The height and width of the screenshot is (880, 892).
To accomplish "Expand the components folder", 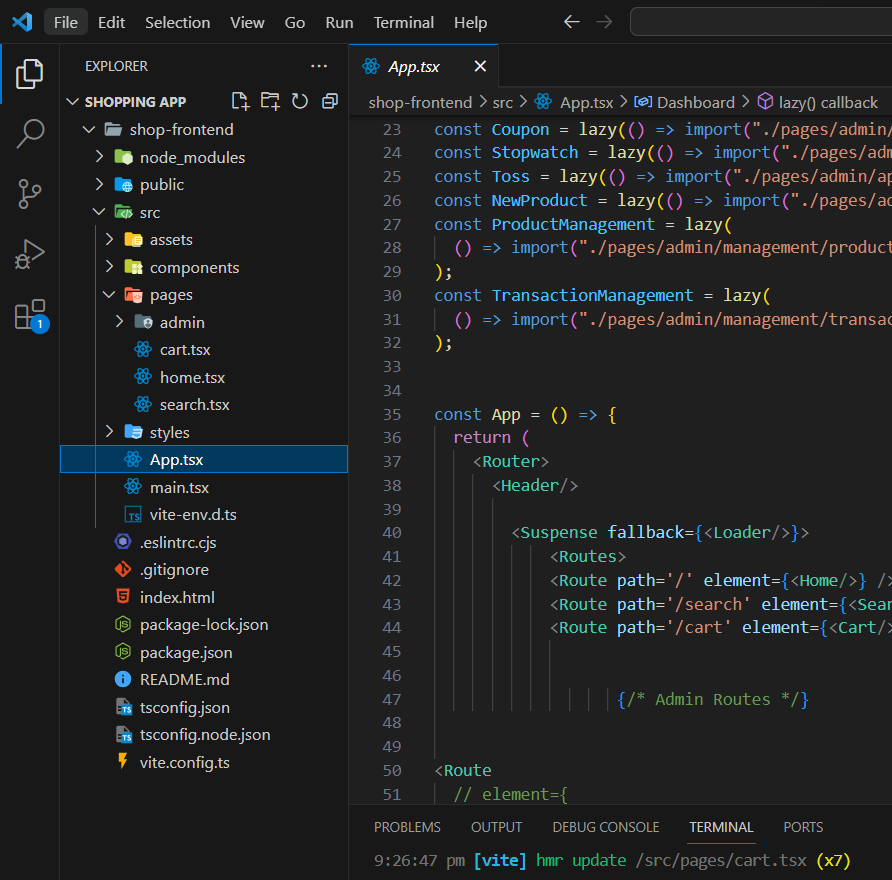I will click(x=109, y=267).
